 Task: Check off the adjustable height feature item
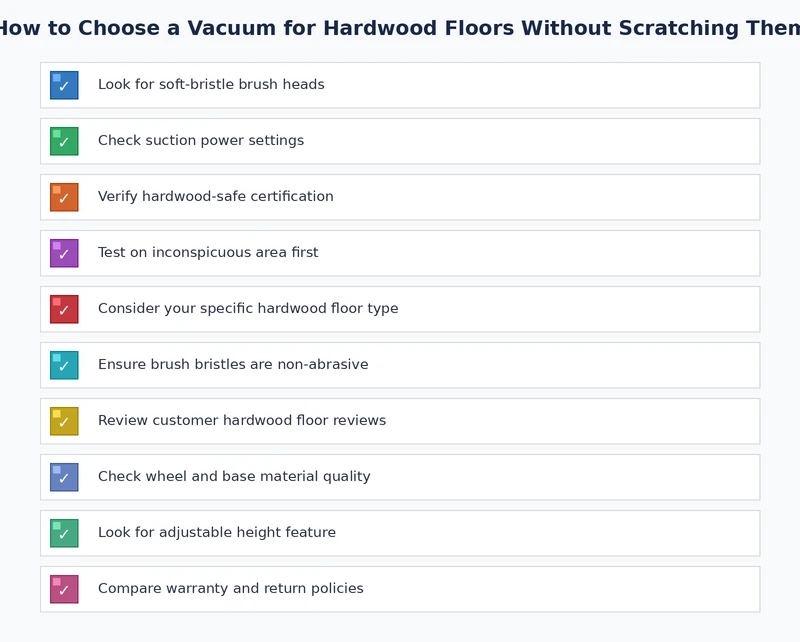(64, 533)
